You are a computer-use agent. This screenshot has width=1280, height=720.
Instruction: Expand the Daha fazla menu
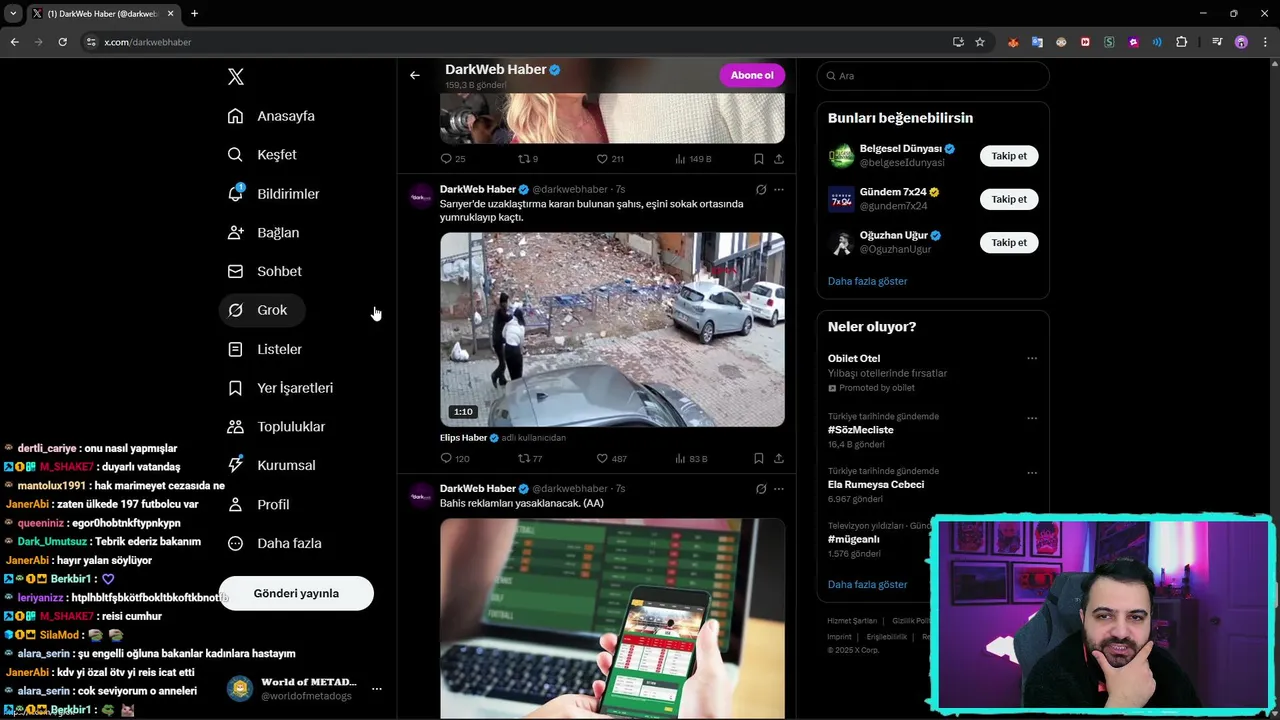pos(275,543)
